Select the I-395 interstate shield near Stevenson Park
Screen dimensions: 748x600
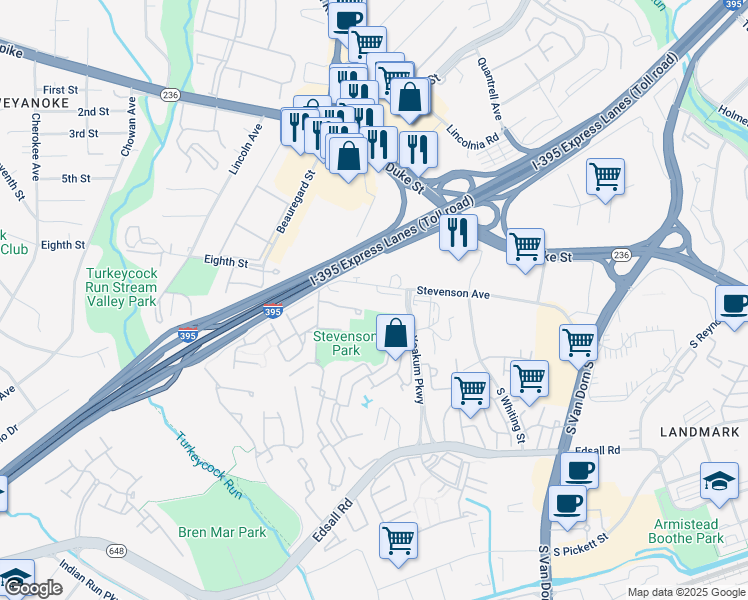tap(273, 310)
